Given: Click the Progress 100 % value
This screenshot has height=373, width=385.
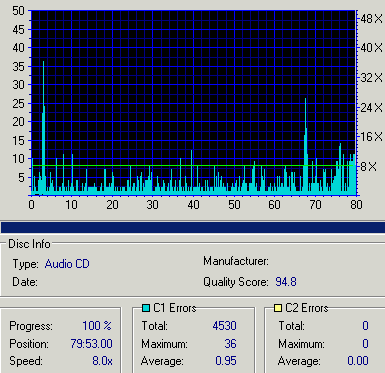Looking at the screenshot, I should pos(97,325).
